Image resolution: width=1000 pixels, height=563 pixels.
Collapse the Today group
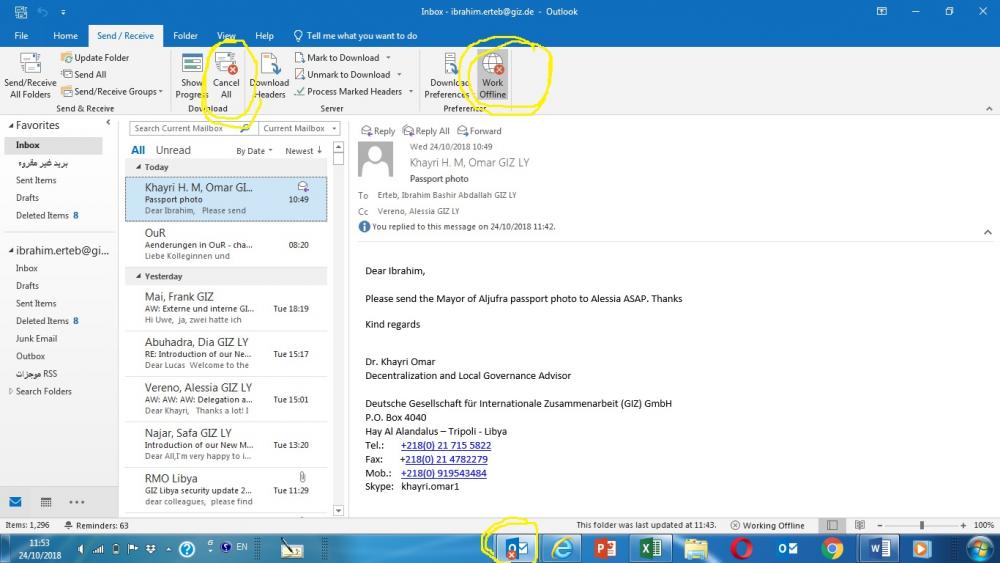(138, 167)
